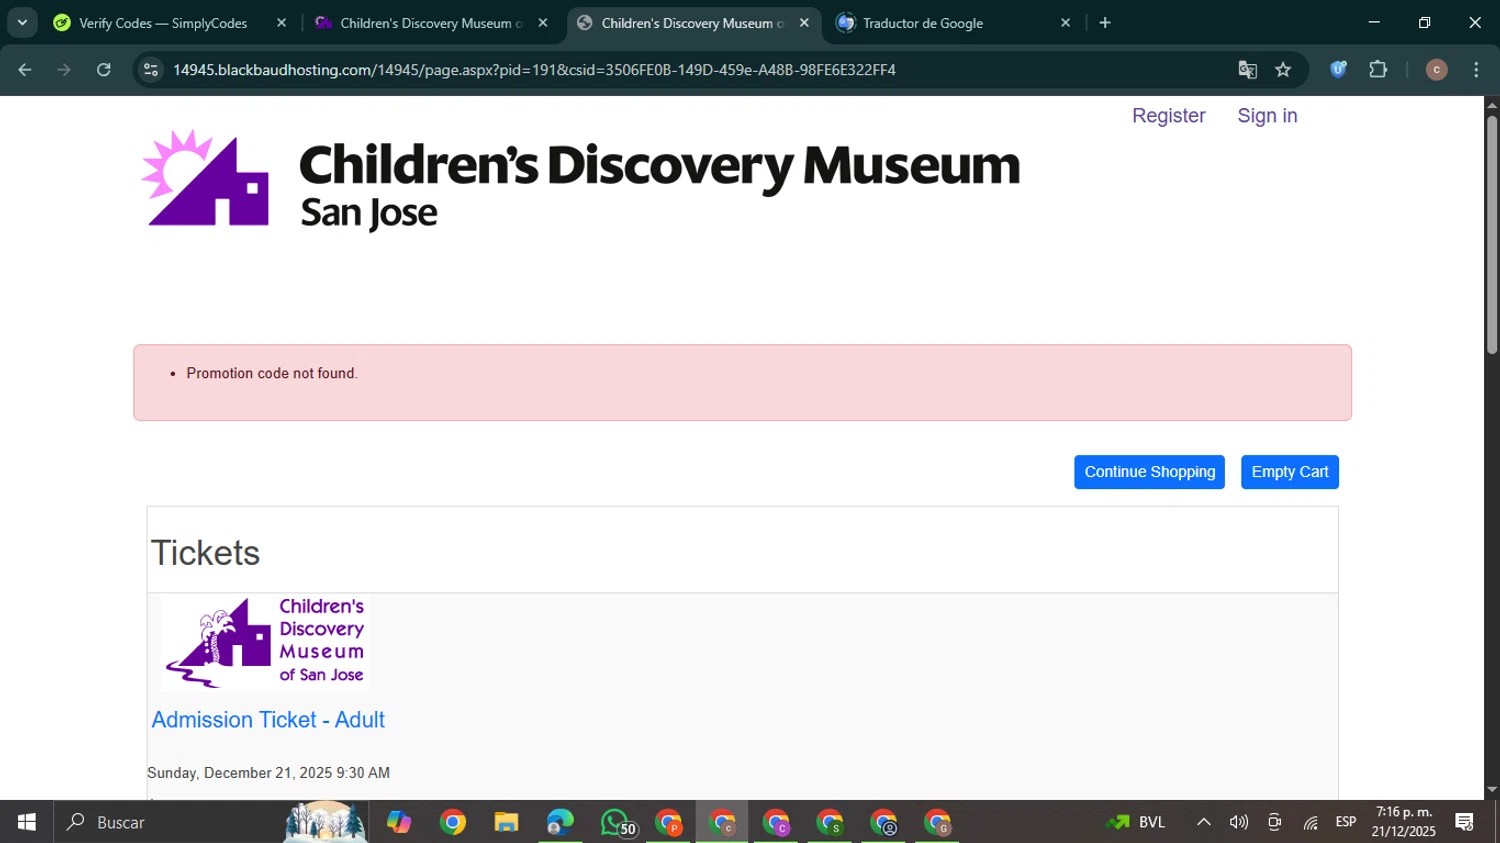1500x843 pixels.
Task: Close the Verify Codes tab
Action: pyautogui.click(x=281, y=23)
